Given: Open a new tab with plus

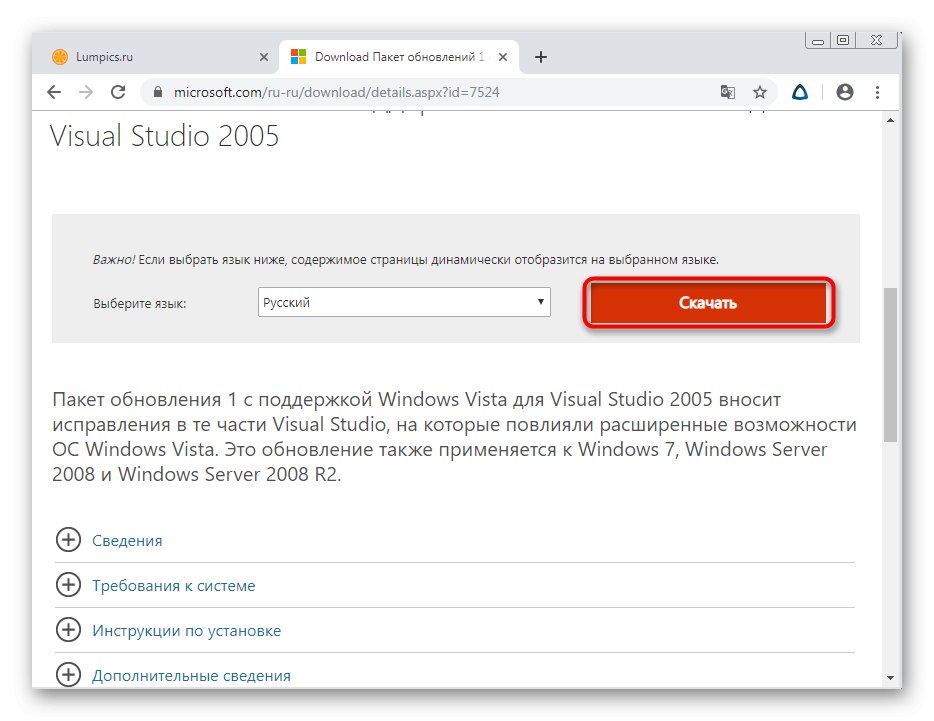Looking at the screenshot, I should tap(541, 57).
